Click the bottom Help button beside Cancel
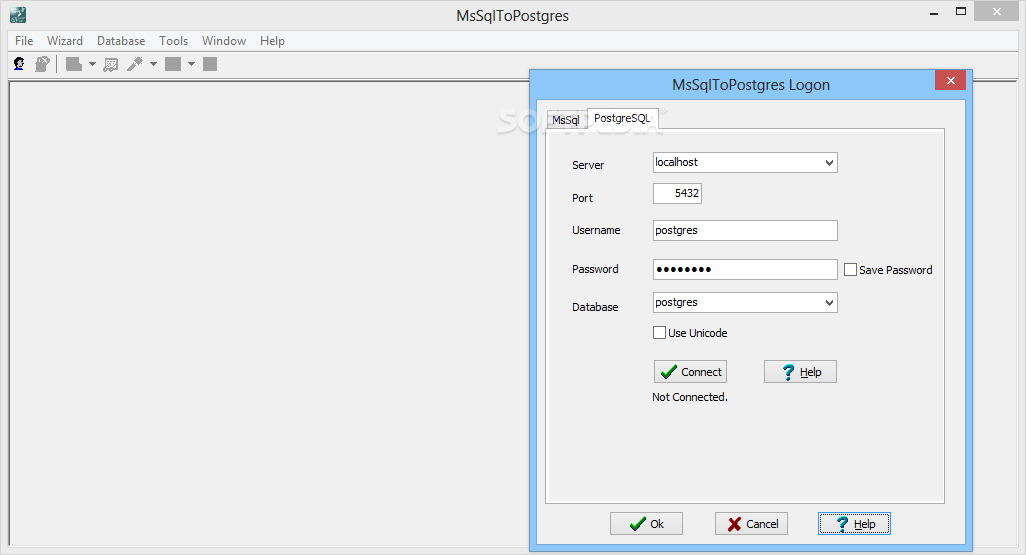Viewport: 1026px width, 555px height. (x=854, y=524)
